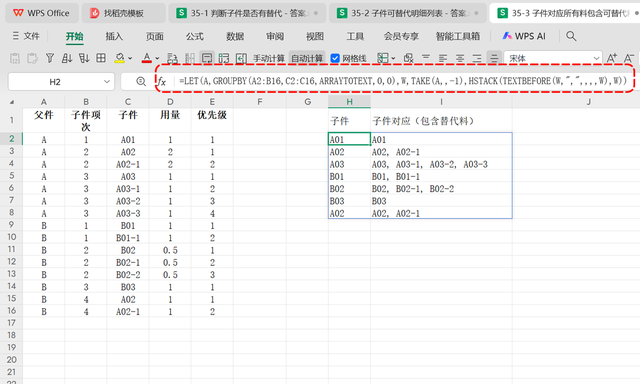Click the magnifier icon beside the name box
The image size is (640, 384).
pyautogui.click(x=141, y=82)
